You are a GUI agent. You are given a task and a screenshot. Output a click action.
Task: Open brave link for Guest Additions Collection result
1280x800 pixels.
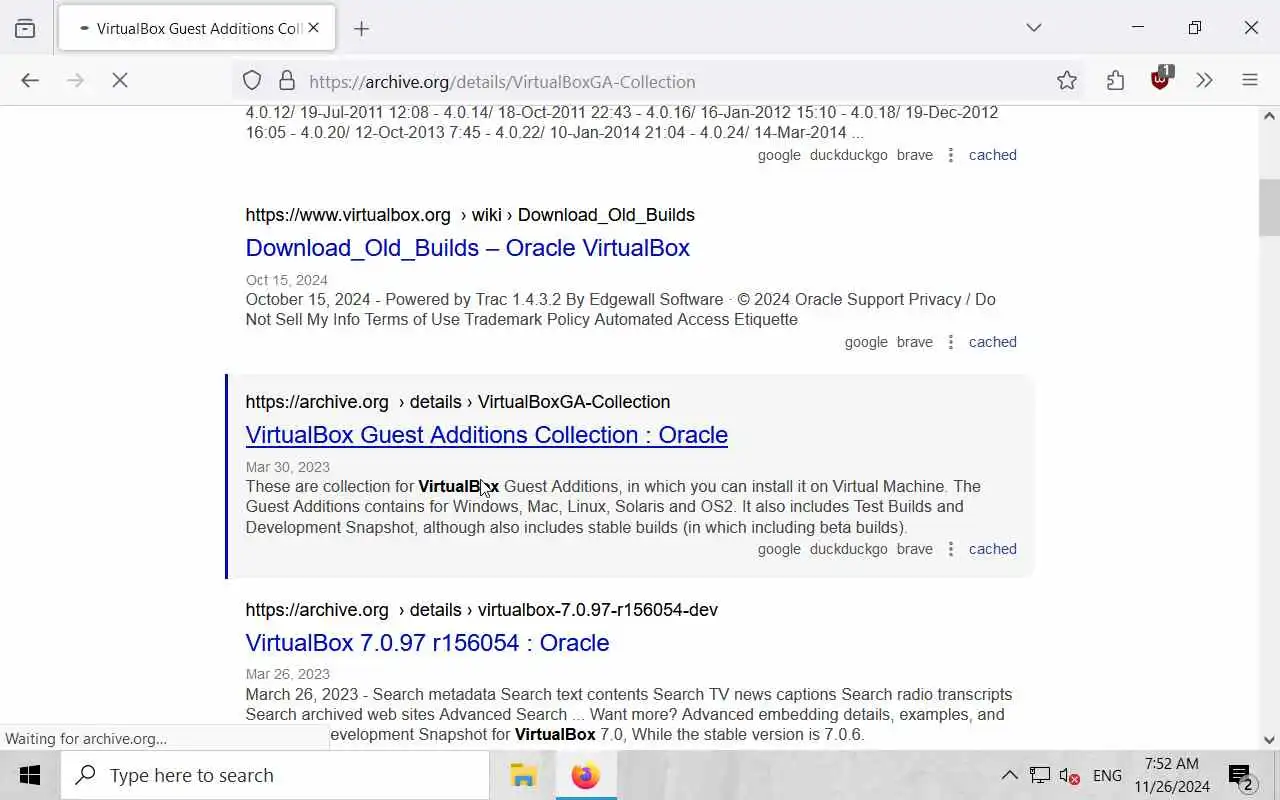tap(914, 549)
